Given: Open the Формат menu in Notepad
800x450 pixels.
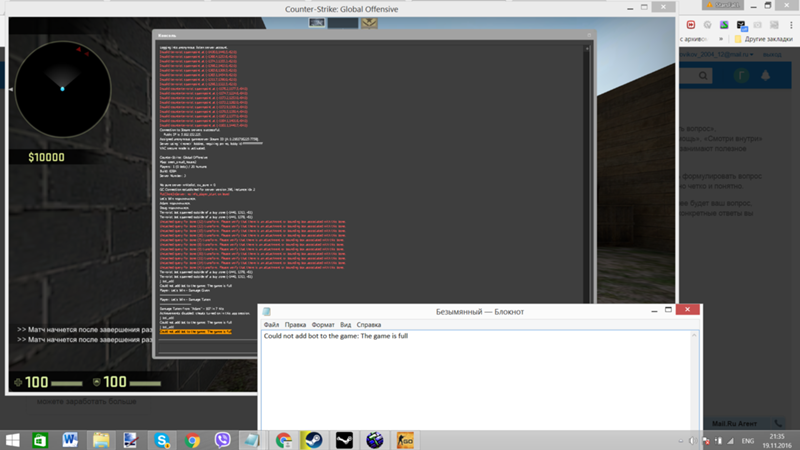Looking at the screenshot, I should tap(322, 324).
